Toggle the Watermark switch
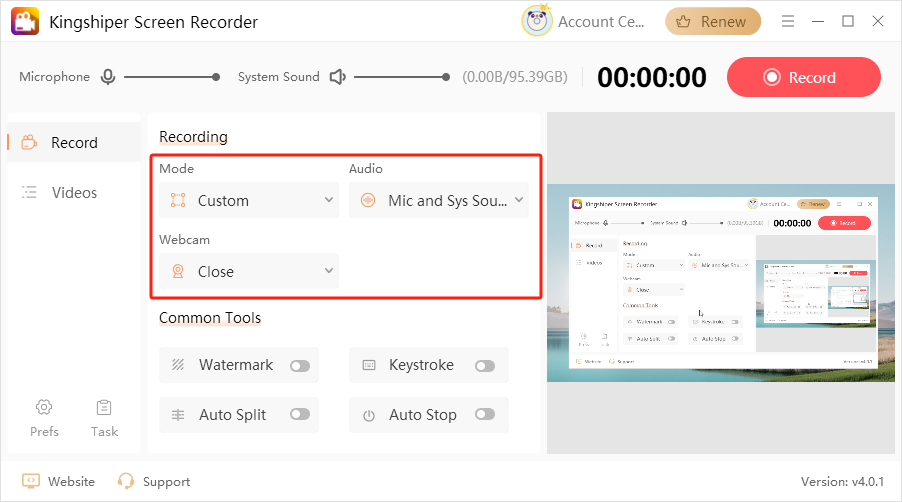The height and width of the screenshot is (502, 902). 300,366
